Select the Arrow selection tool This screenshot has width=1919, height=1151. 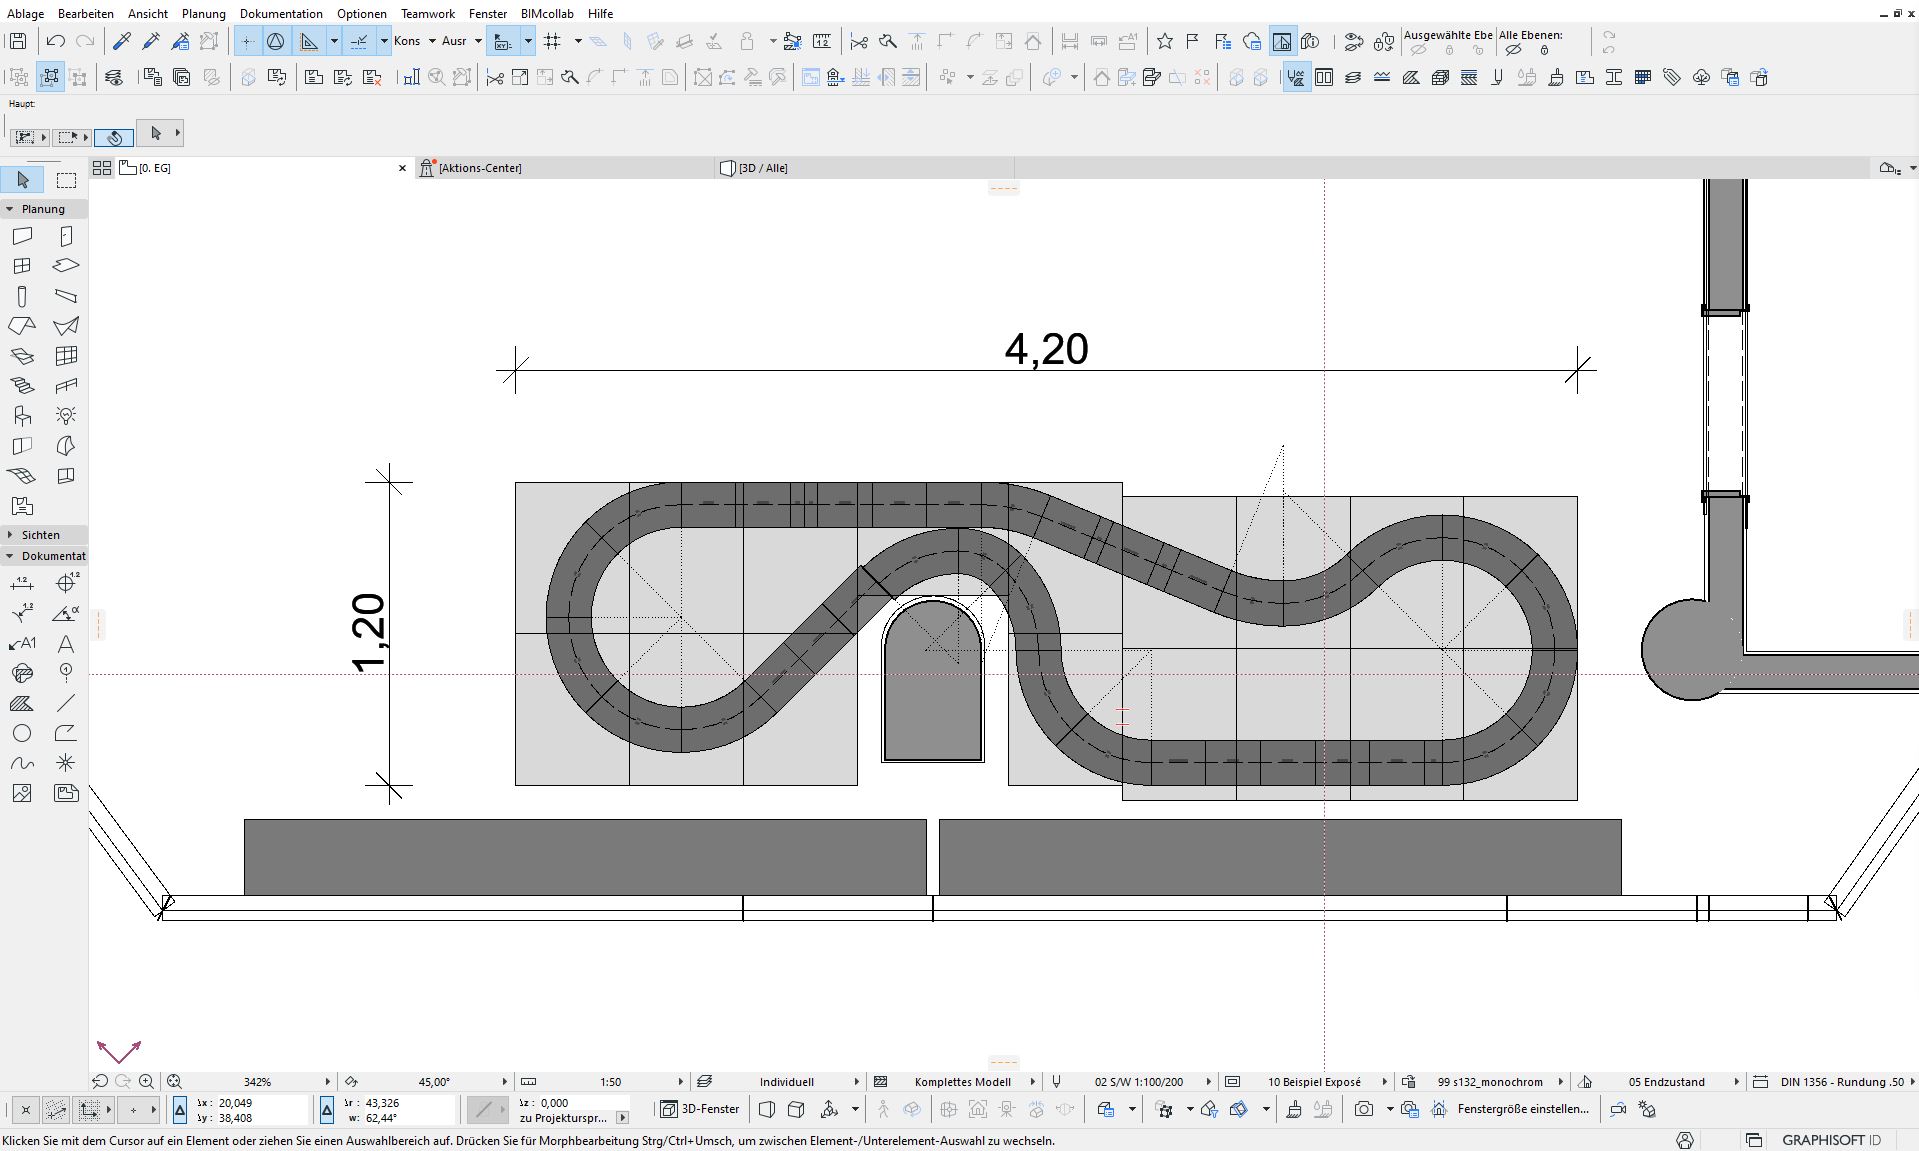coord(23,180)
